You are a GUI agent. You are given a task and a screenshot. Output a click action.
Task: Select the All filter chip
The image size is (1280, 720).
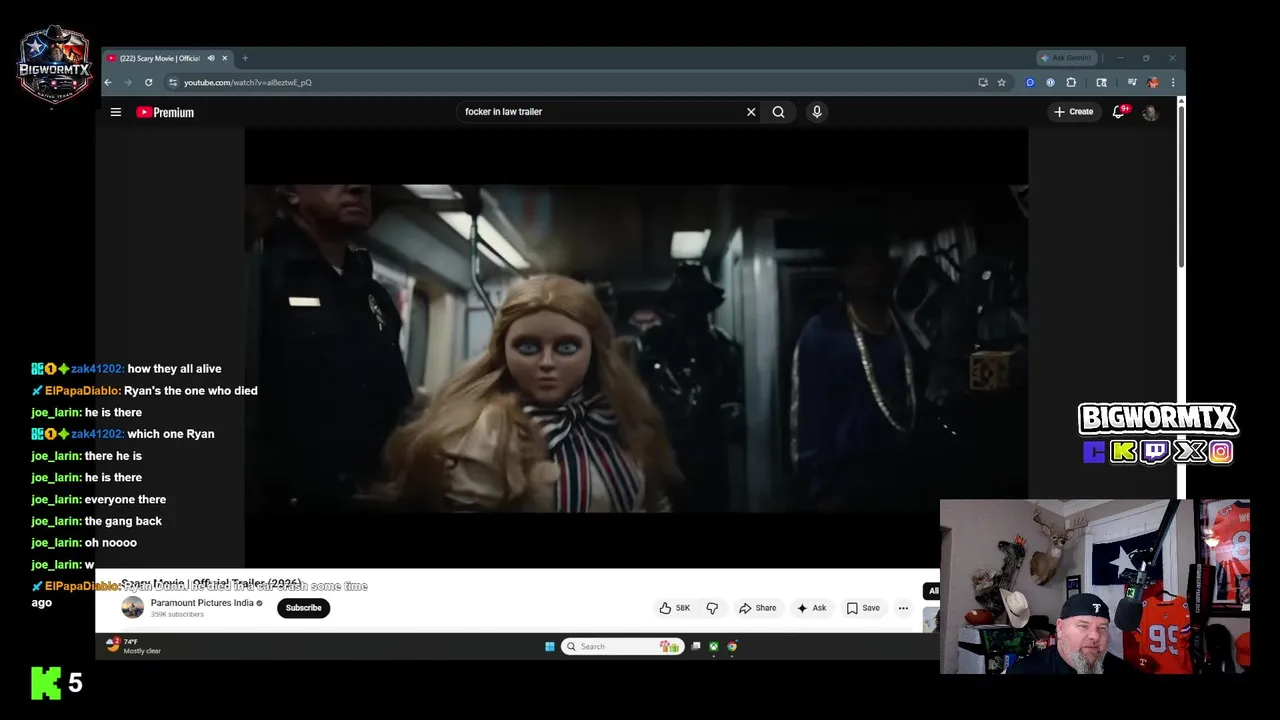[933, 591]
